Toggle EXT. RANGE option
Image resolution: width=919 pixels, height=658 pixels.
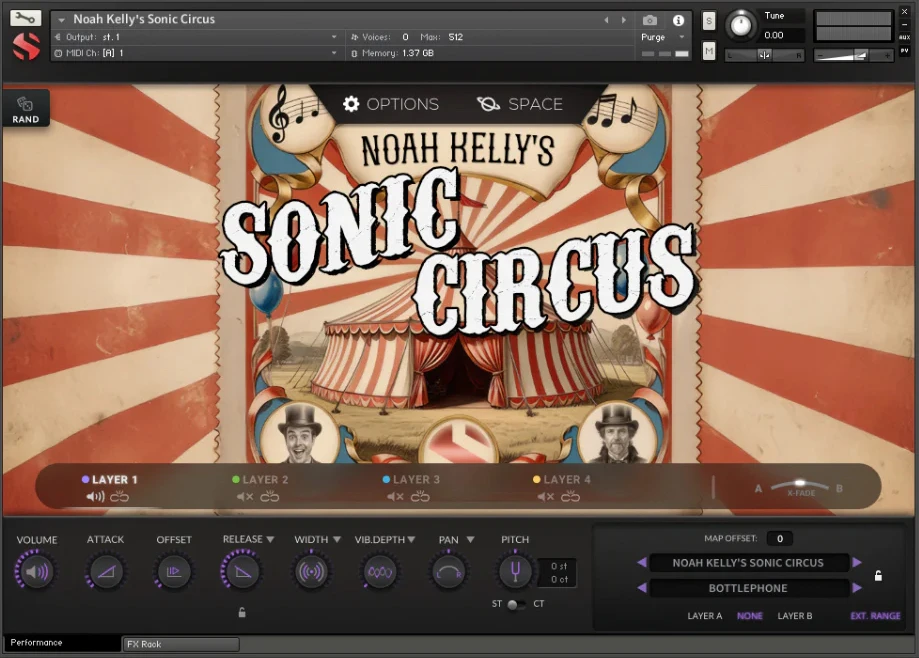coord(875,616)
